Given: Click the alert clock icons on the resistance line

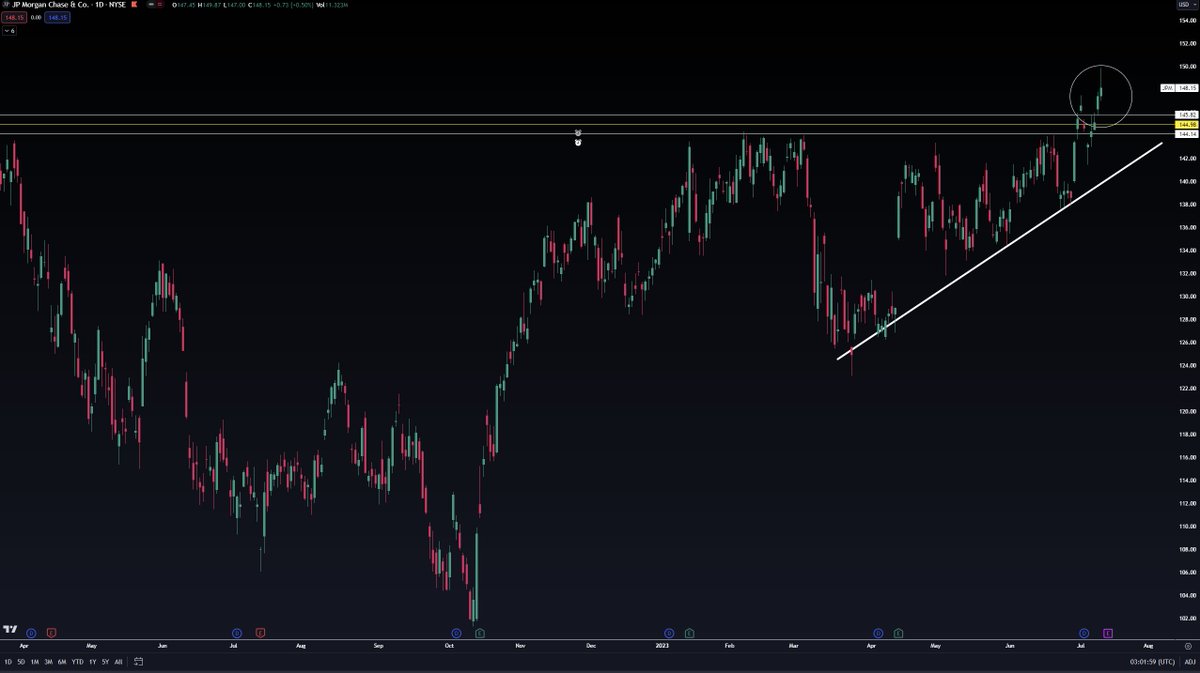Looking at the screenshot, I should pos(578,137).
